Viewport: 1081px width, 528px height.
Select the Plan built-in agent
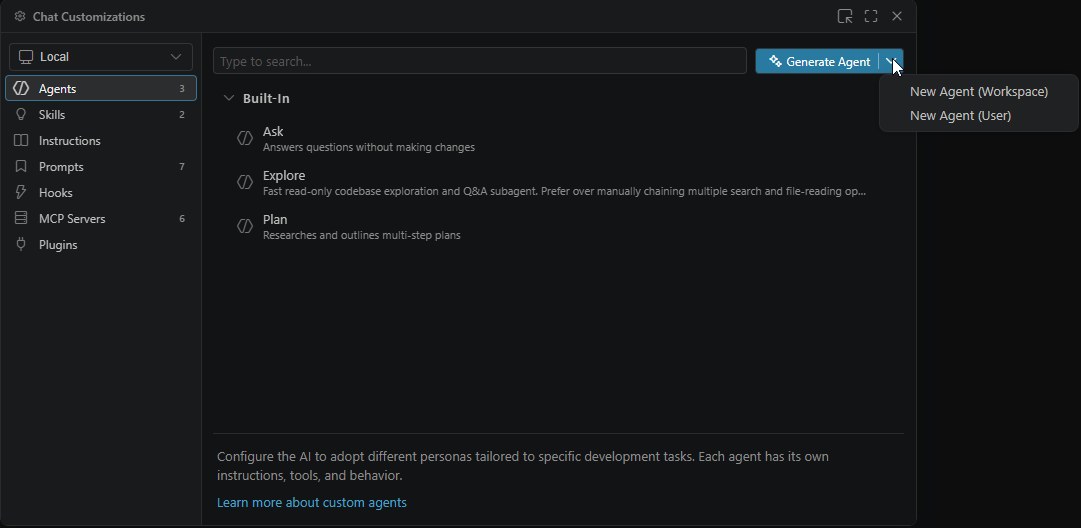275,220
